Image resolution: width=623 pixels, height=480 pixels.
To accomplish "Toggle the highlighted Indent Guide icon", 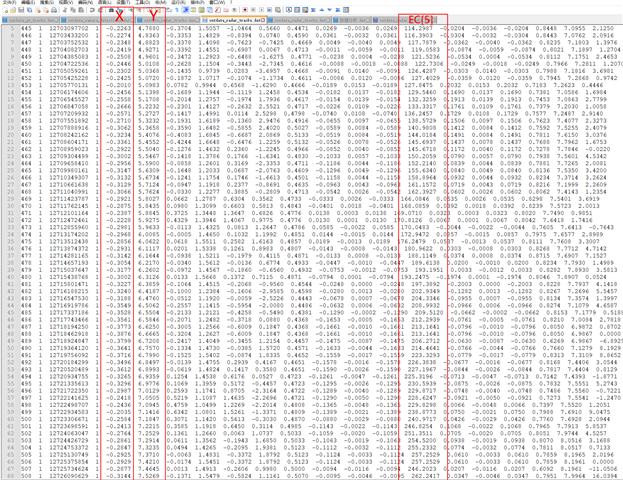I will (186, 10).
